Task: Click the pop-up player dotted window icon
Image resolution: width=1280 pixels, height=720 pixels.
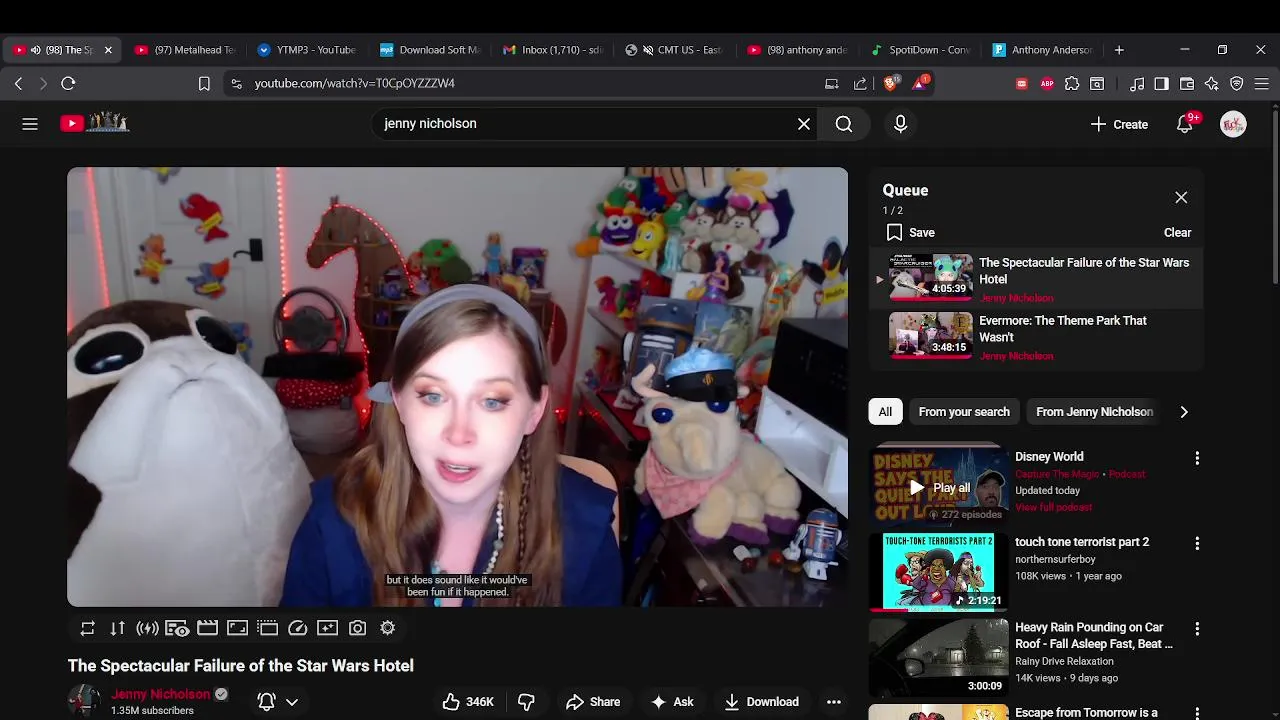Action: click(x=267, y=628)
